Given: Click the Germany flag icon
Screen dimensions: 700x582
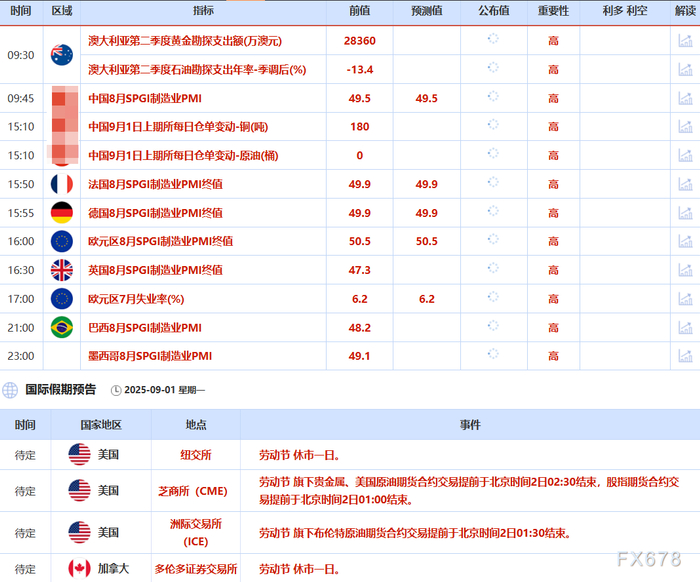Looking at the screenshot, I should pos(62,212).
